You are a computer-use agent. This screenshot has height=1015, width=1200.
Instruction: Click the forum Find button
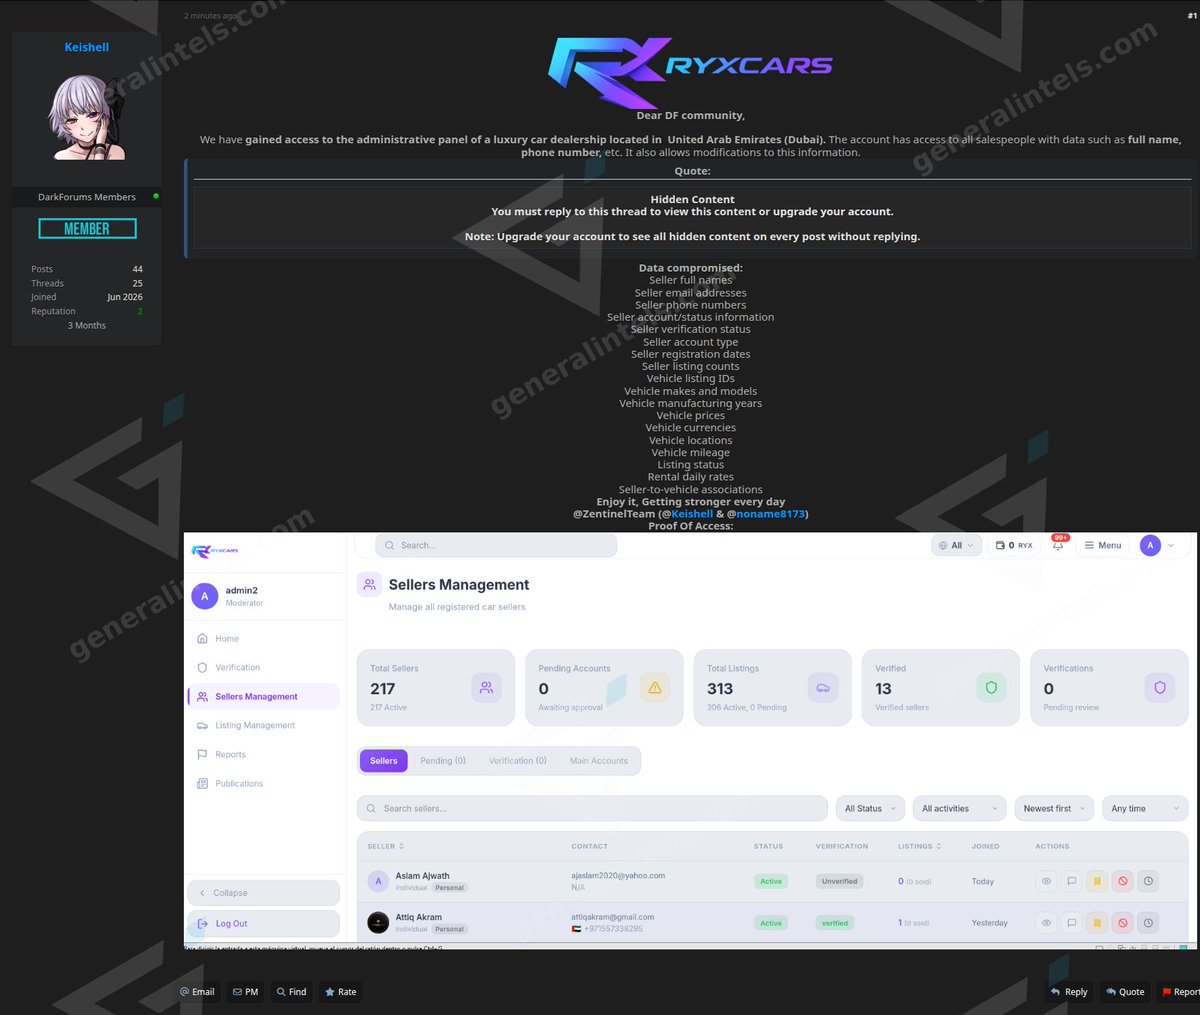point(292,992)
